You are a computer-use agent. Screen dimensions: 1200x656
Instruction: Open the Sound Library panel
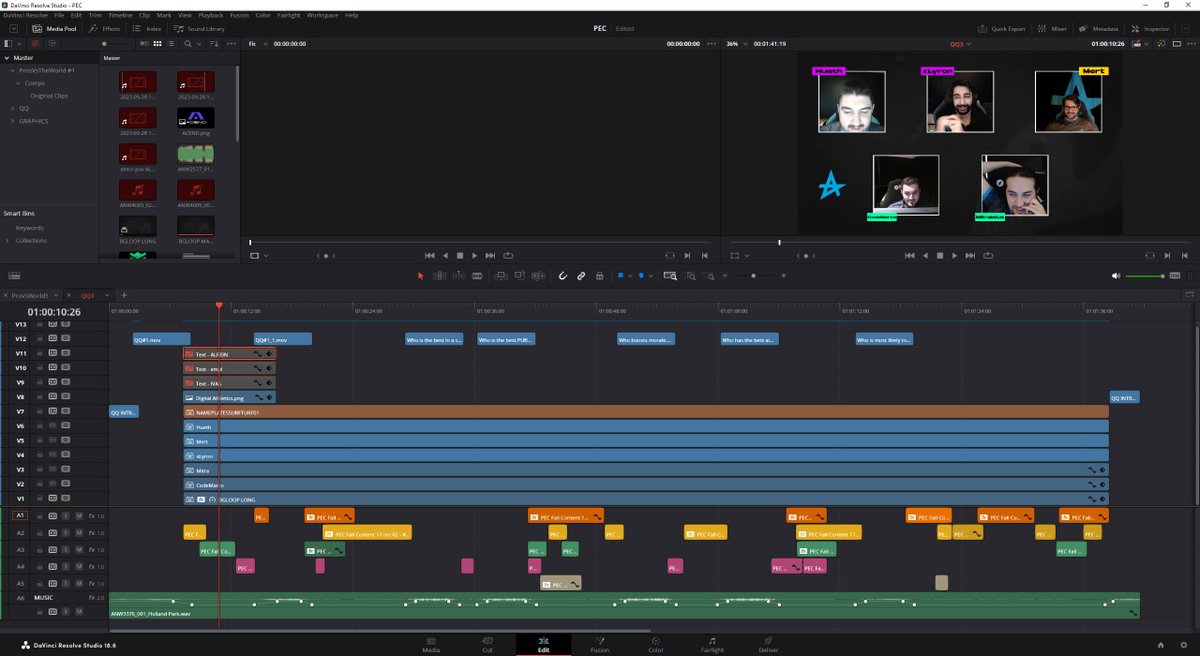pyautogui.click(x=197, y=28)
